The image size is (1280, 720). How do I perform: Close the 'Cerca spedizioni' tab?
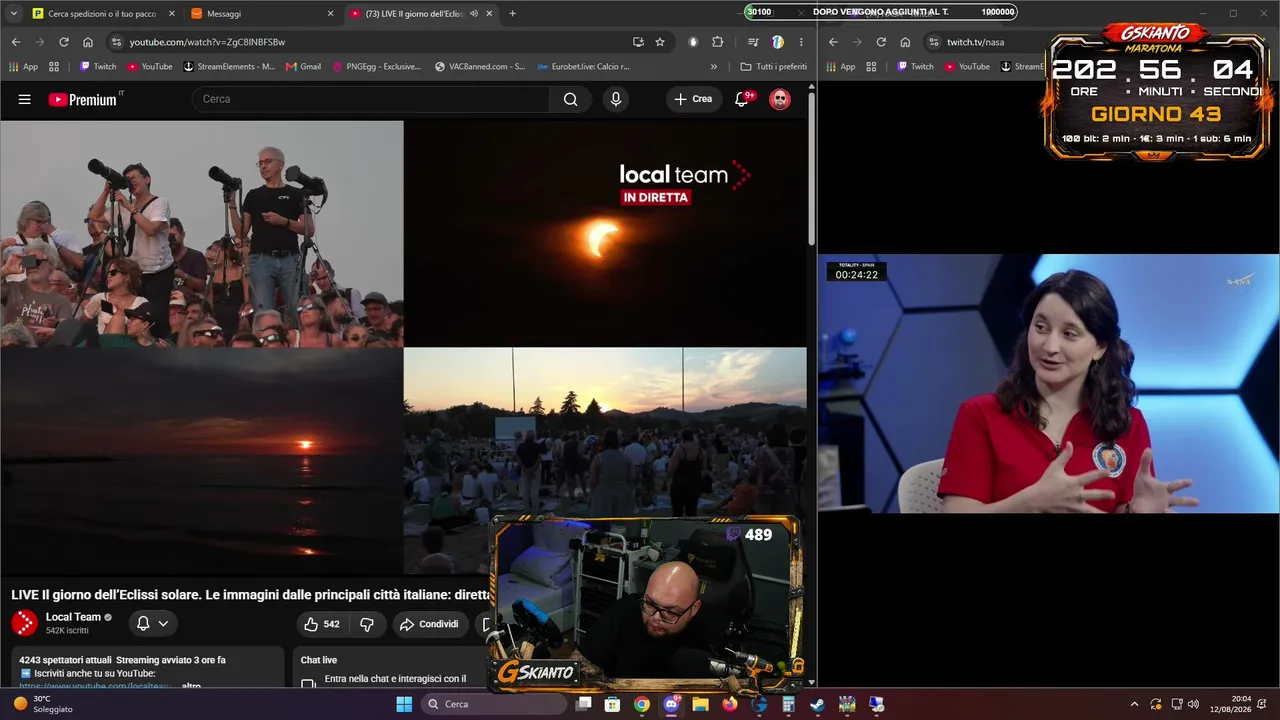(172, 14)
